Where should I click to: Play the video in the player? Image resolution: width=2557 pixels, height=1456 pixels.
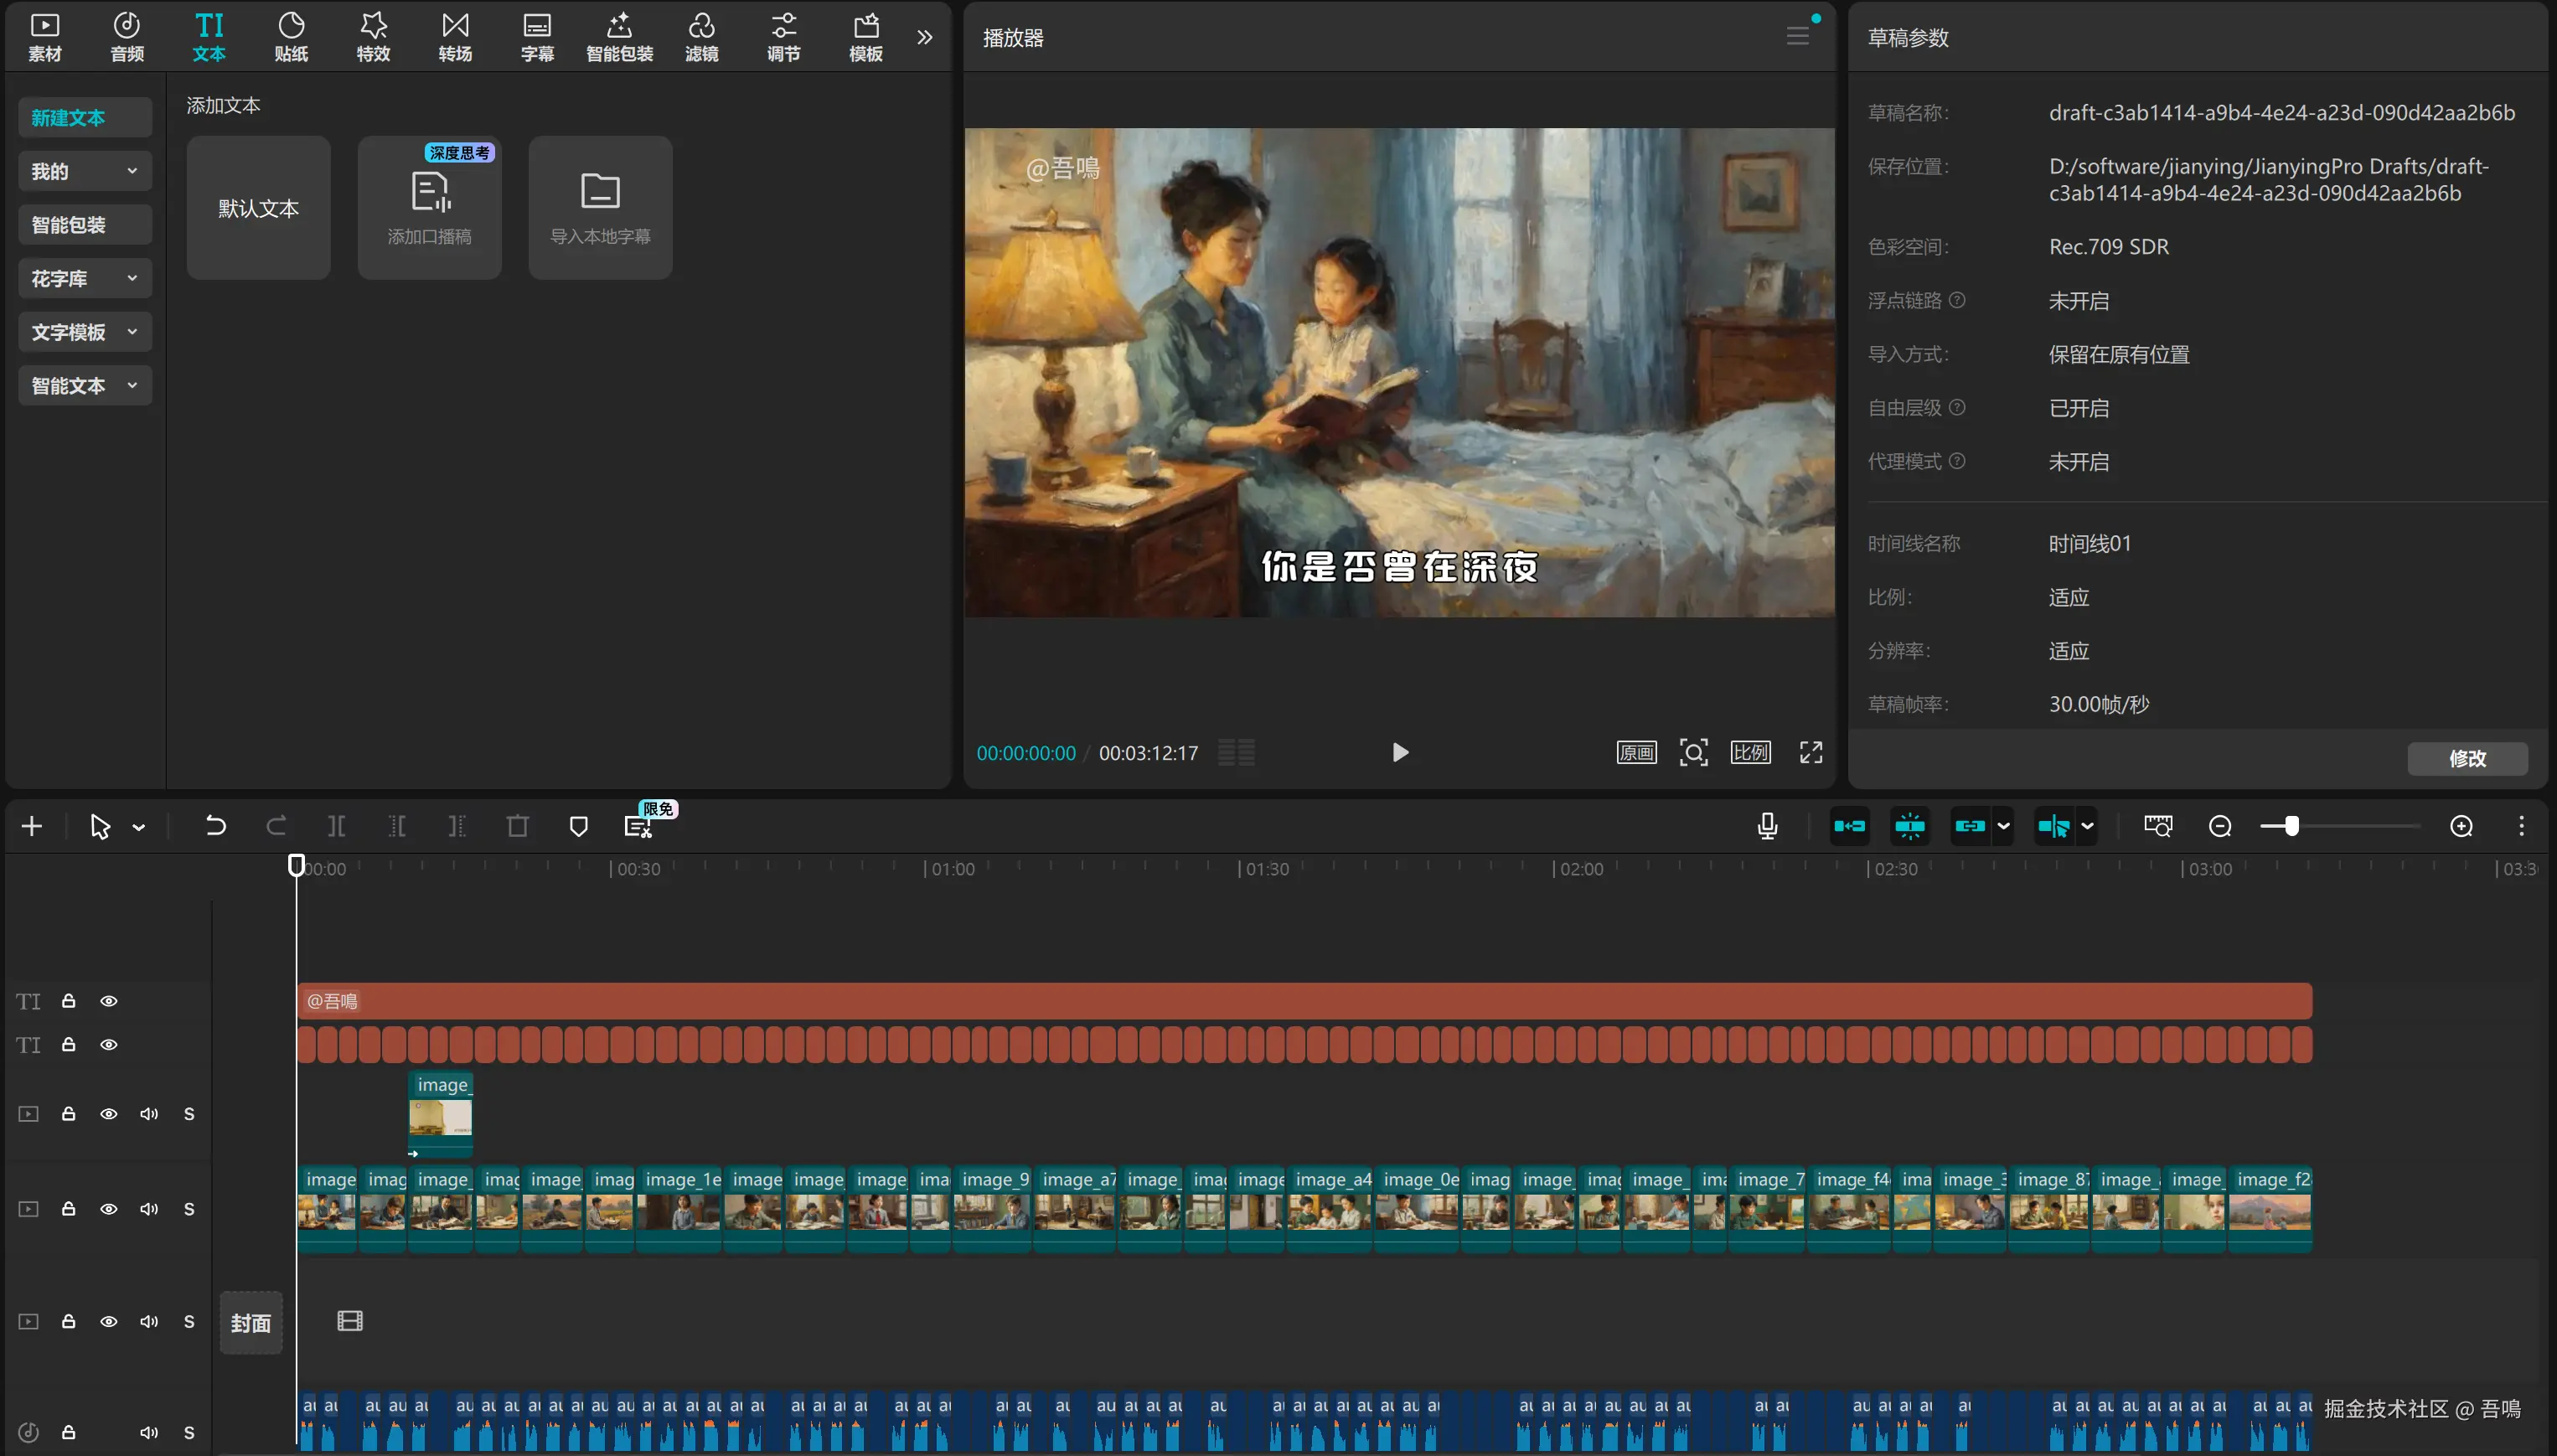tap(1400, 752)
